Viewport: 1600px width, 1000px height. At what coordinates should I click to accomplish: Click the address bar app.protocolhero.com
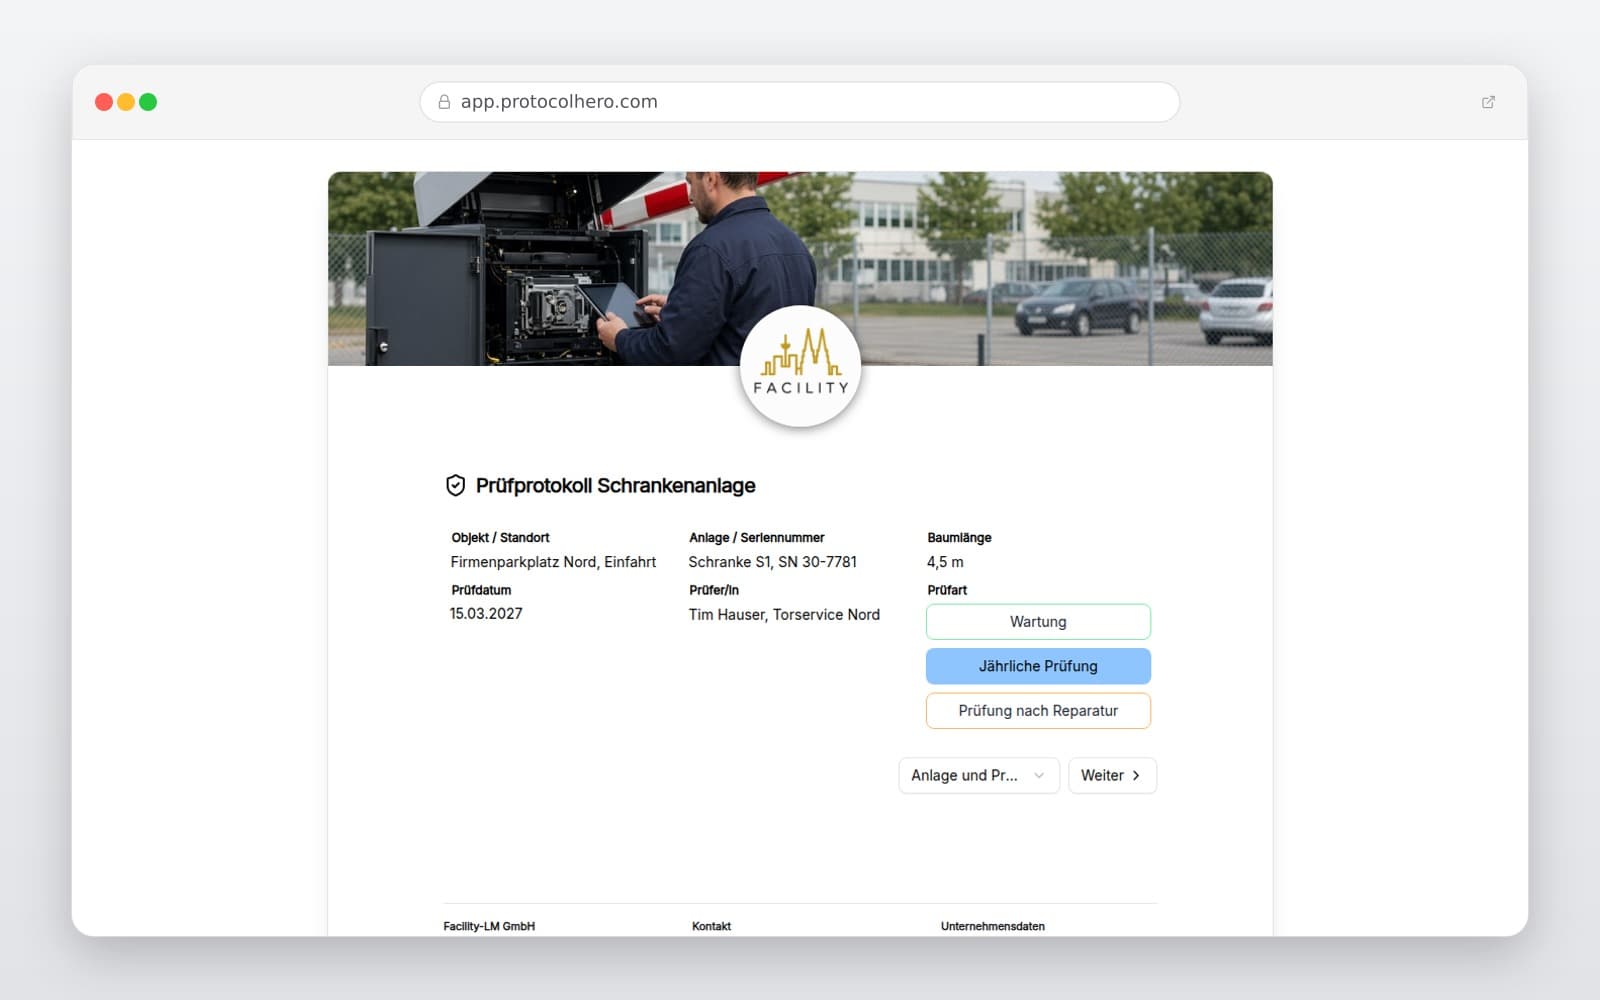(x=800, y=102)
